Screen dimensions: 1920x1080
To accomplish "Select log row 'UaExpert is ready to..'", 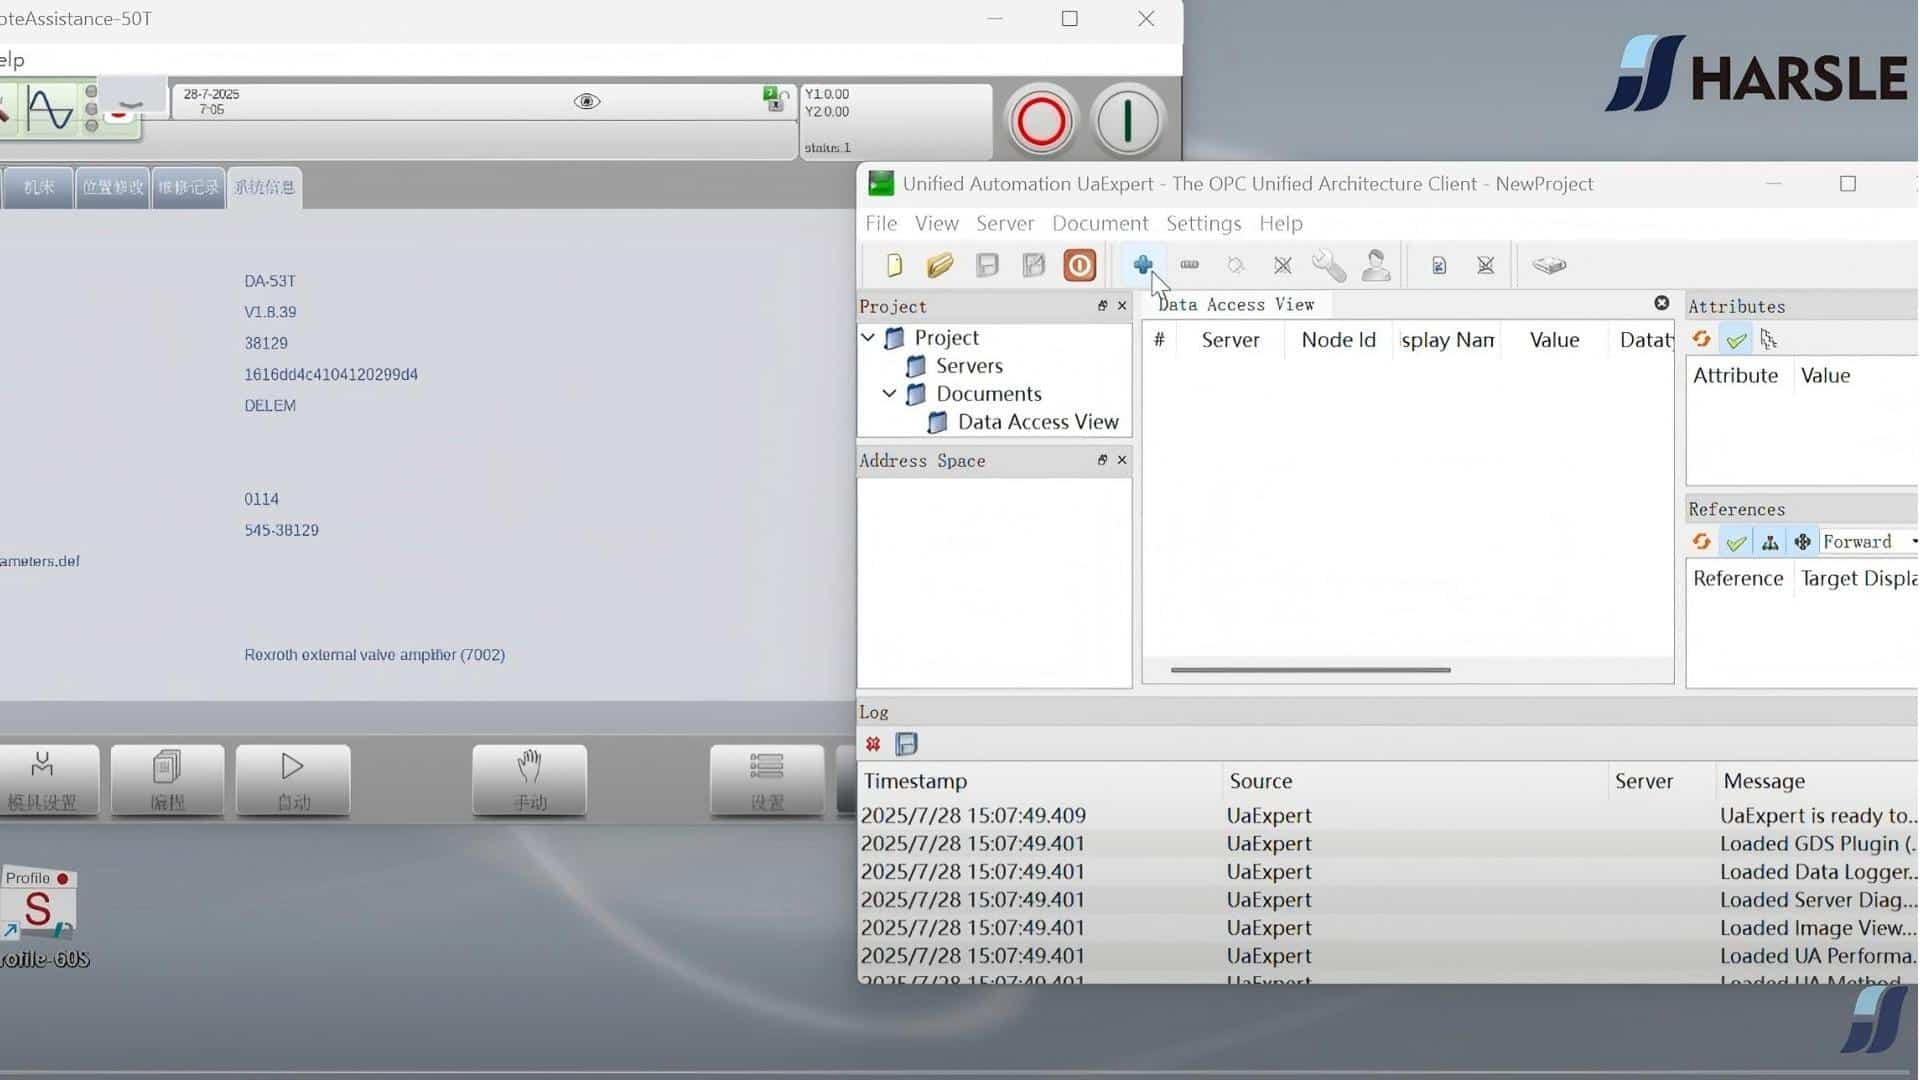I will pos(1388,816).
